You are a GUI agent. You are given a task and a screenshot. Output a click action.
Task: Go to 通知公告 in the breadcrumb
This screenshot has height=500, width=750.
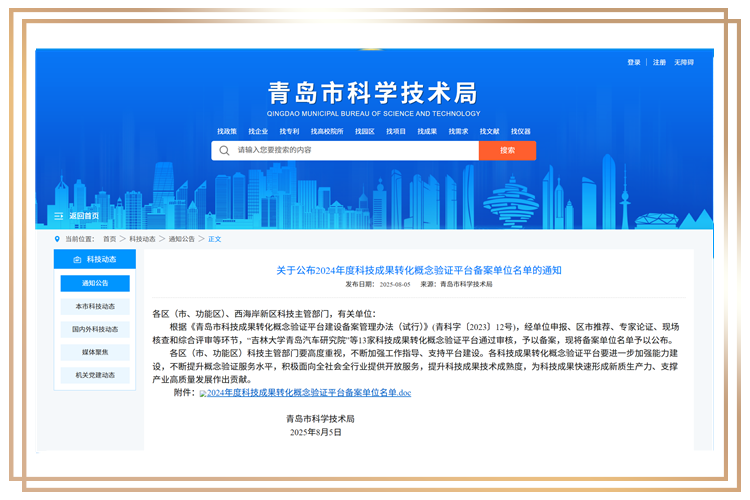[x=182, y=239]
